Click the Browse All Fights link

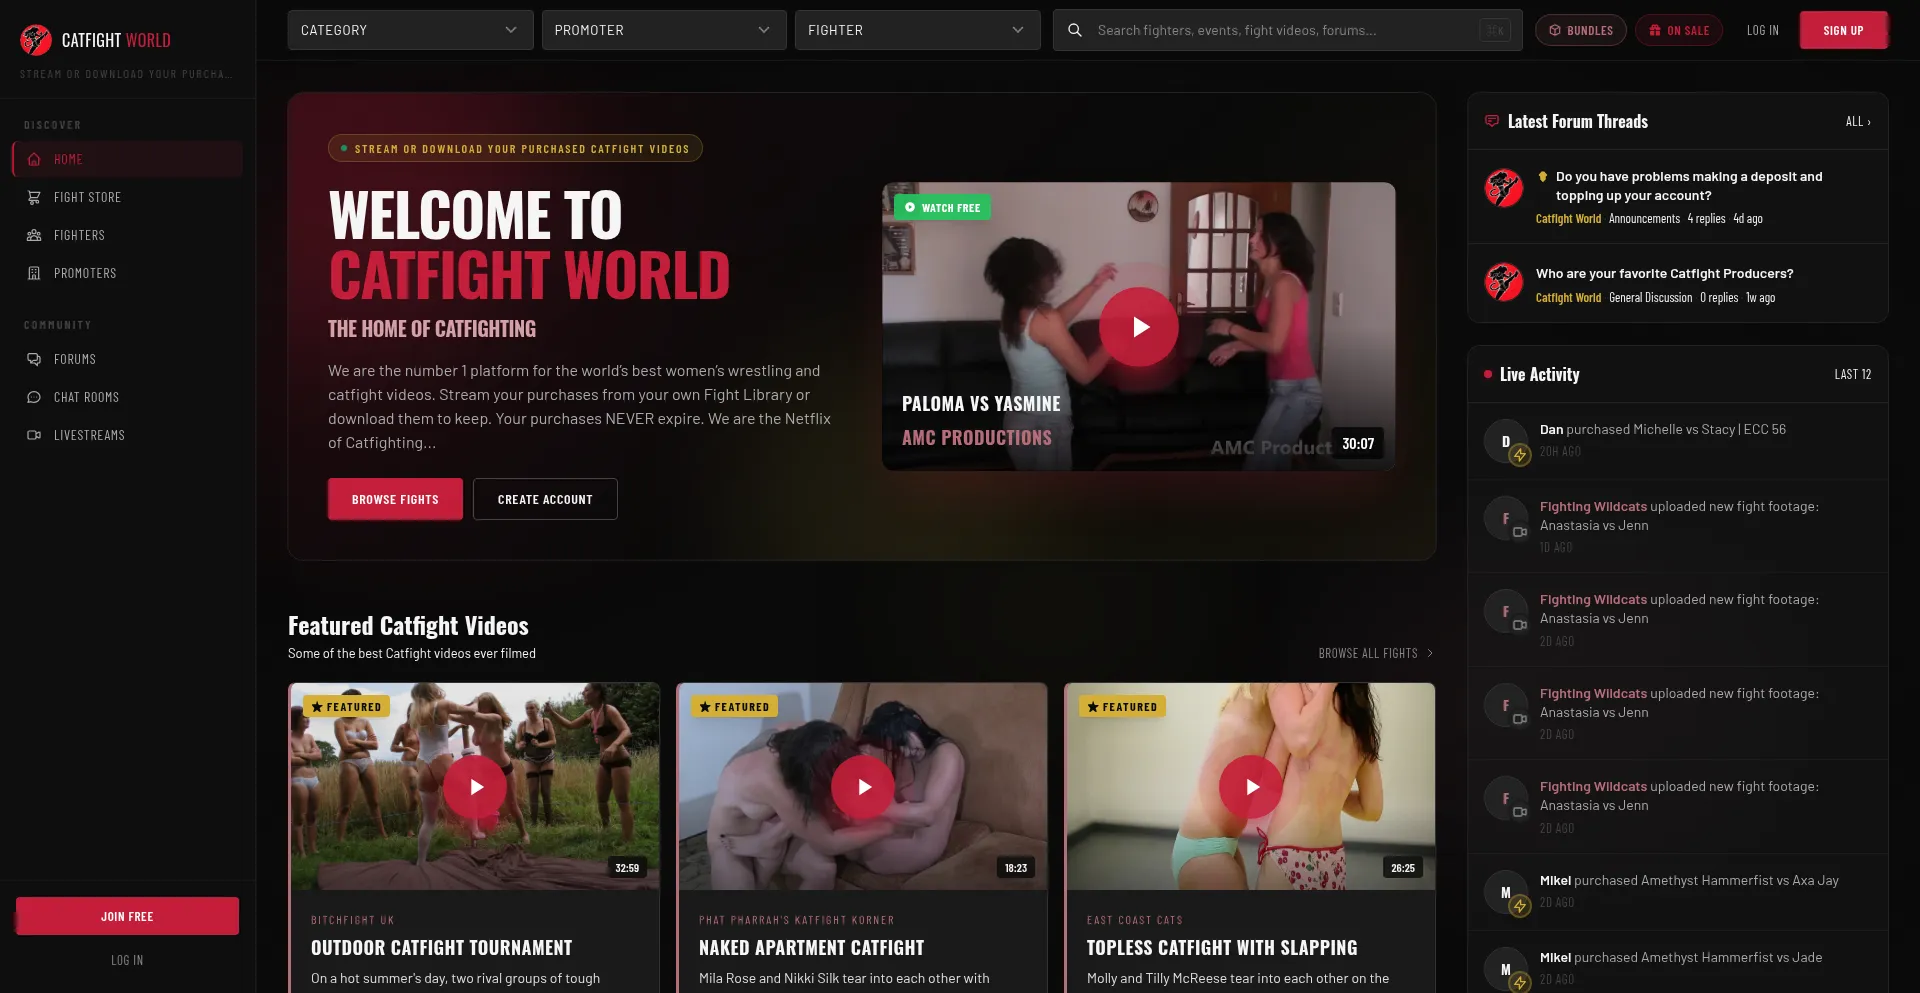[1376, 653]
